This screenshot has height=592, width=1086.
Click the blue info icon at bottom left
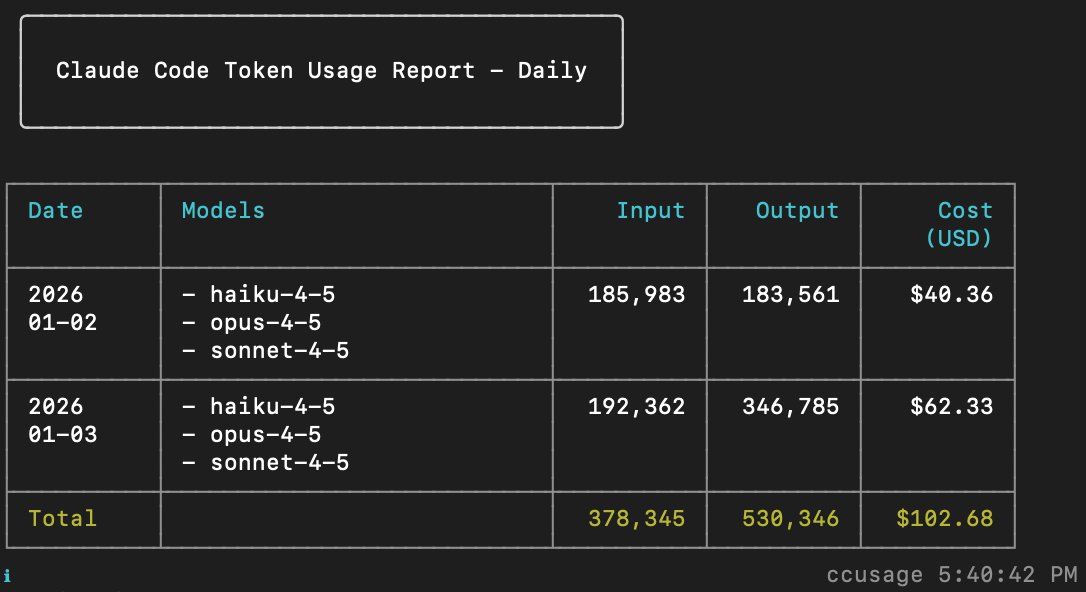[x=7, y=575]
